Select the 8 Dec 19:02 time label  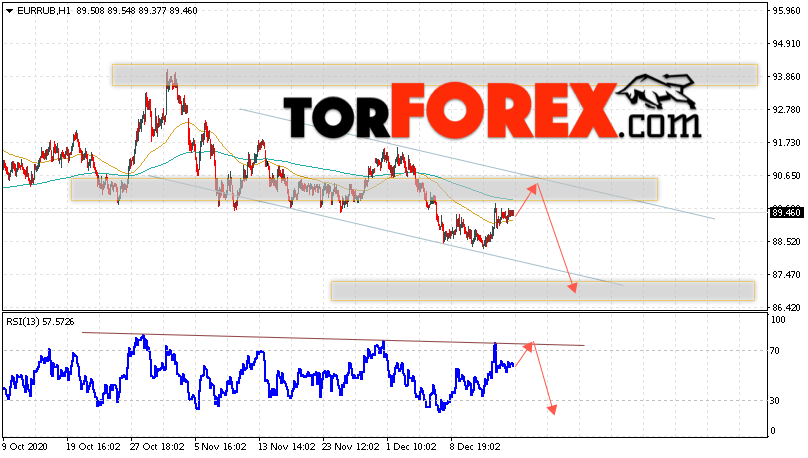[475, 447]
